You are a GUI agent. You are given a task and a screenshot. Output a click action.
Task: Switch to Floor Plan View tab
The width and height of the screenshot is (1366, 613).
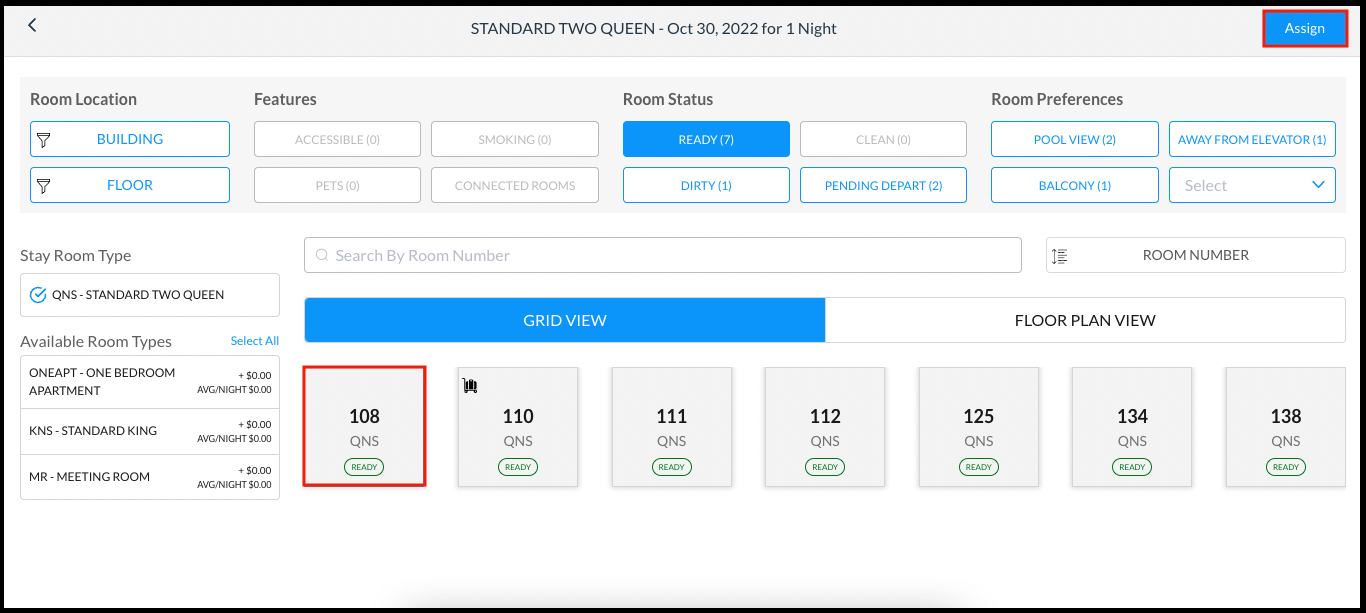click(1085, 321)
